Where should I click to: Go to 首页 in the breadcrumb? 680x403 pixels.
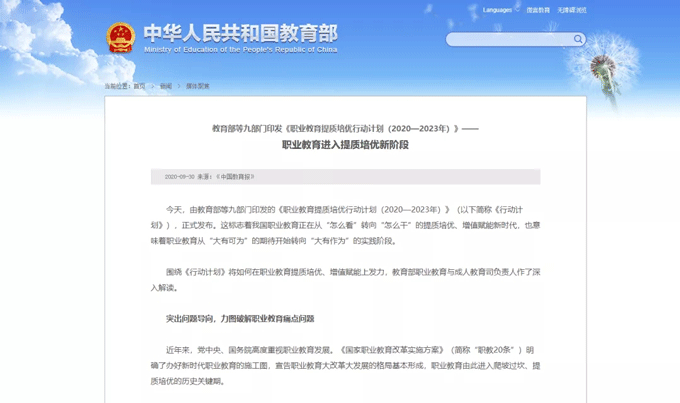(x=139, y=86)
